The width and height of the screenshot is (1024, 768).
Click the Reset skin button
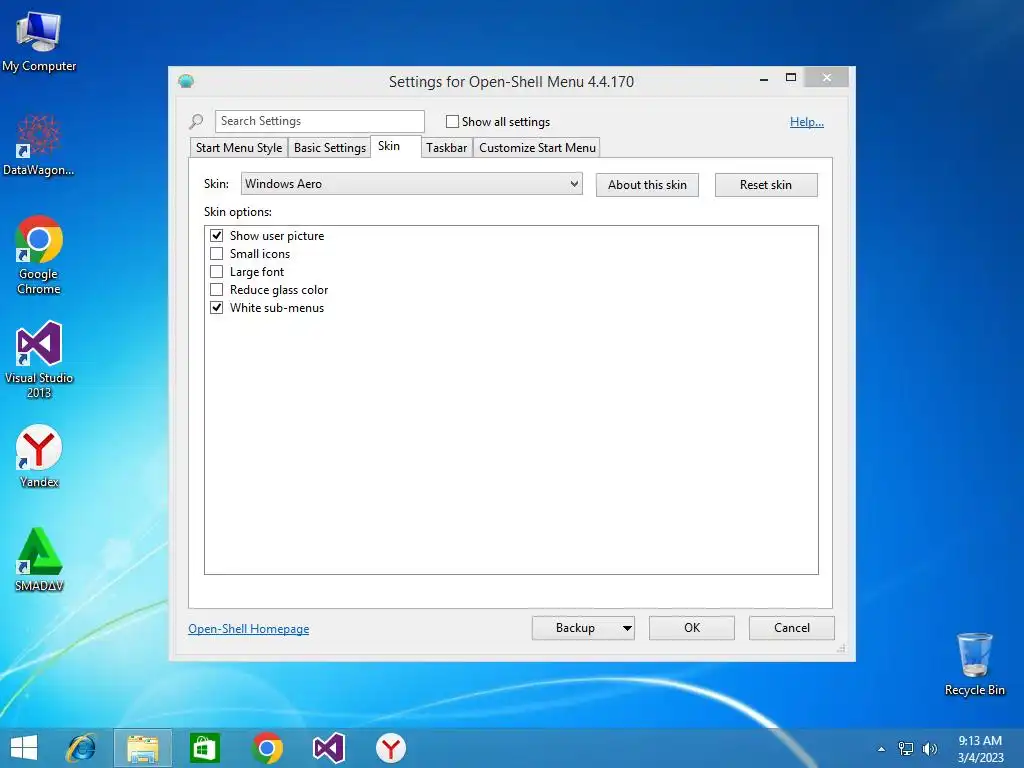[766, 185]
